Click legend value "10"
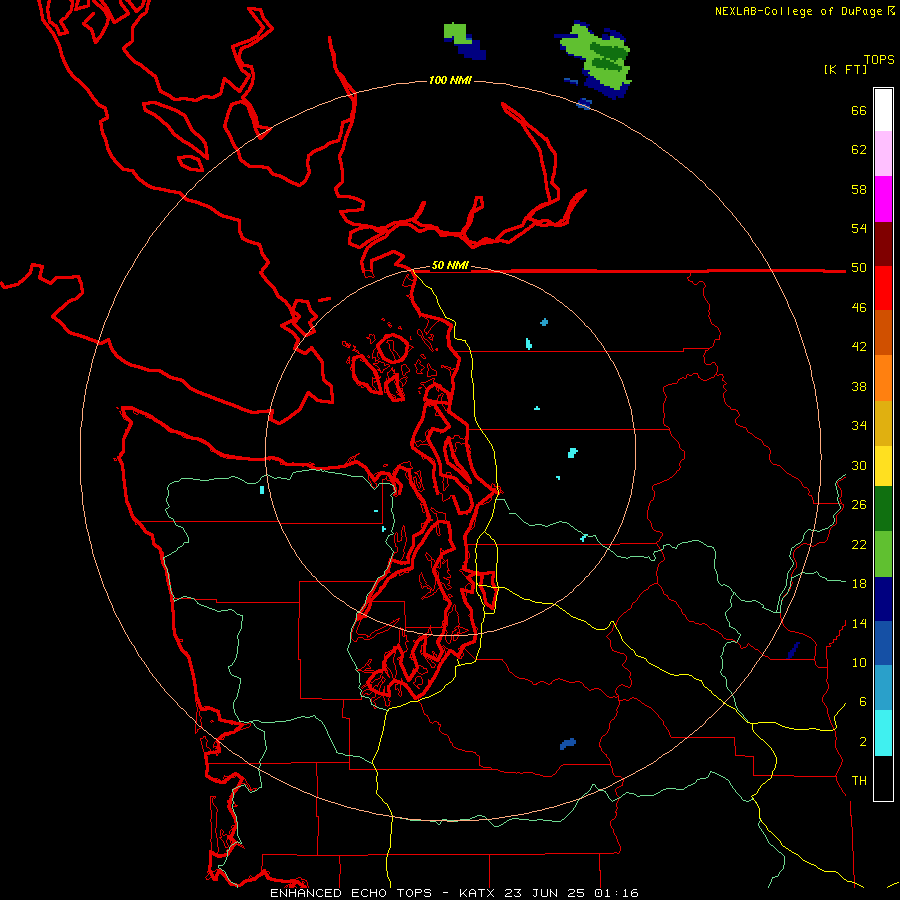The width and height of the screenshot is (900, 900). click(859, 663)
